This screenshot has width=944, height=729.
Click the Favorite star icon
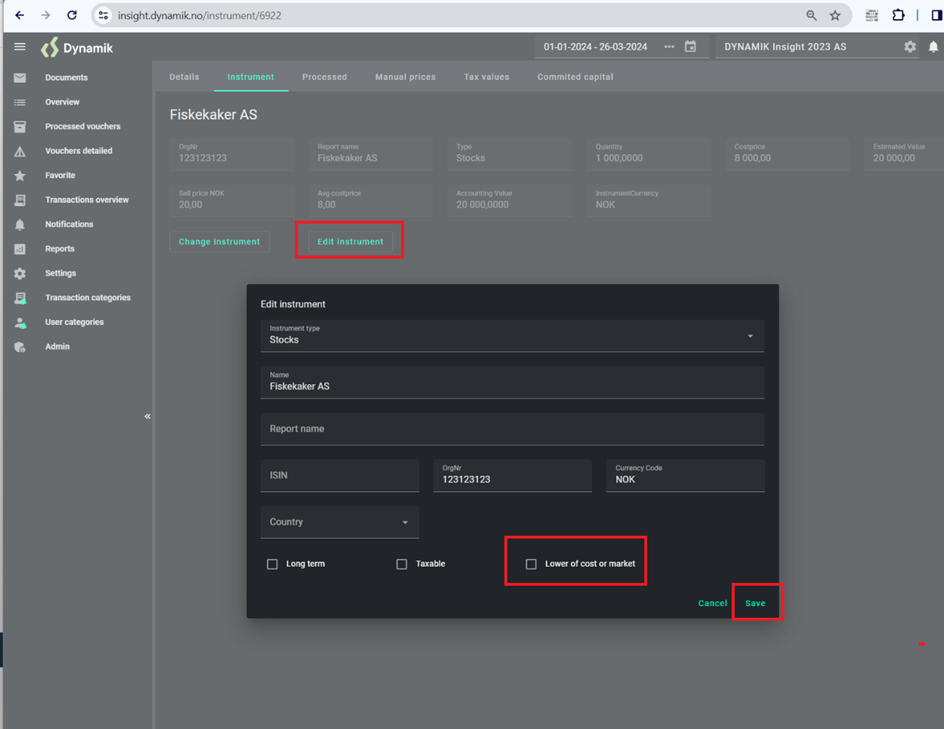19,176
